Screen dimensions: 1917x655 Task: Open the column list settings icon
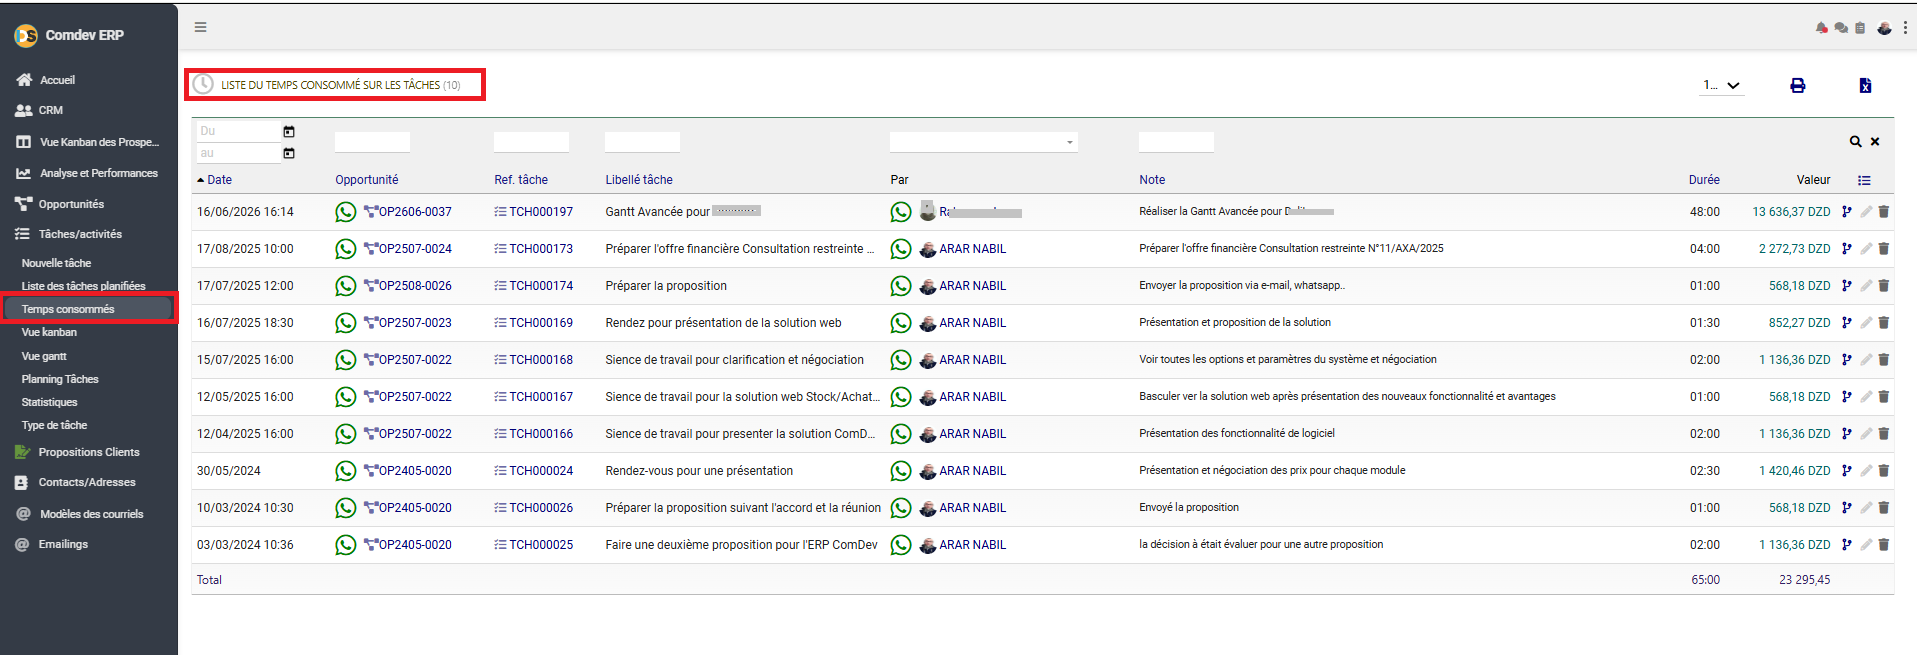[x=1864, y=180]
